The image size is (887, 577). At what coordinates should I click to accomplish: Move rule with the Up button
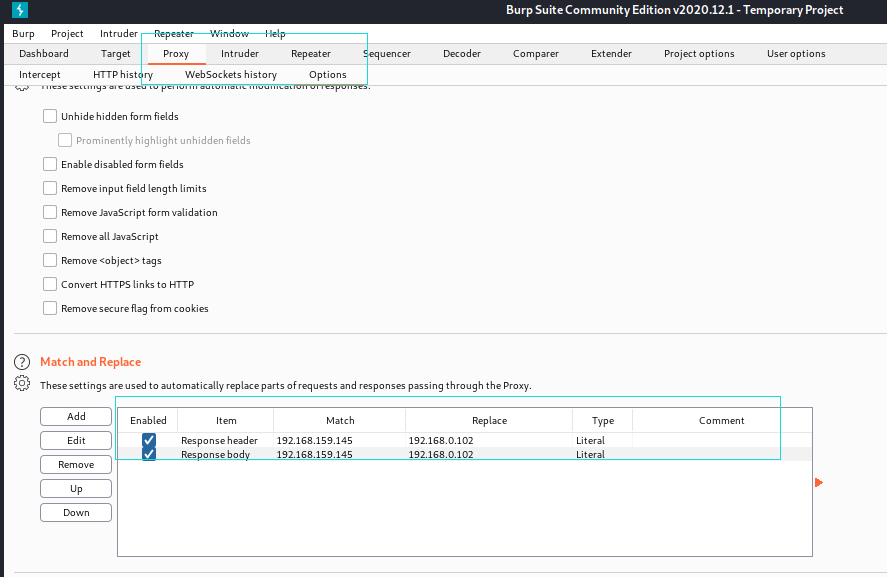click(x=76, y=488)
